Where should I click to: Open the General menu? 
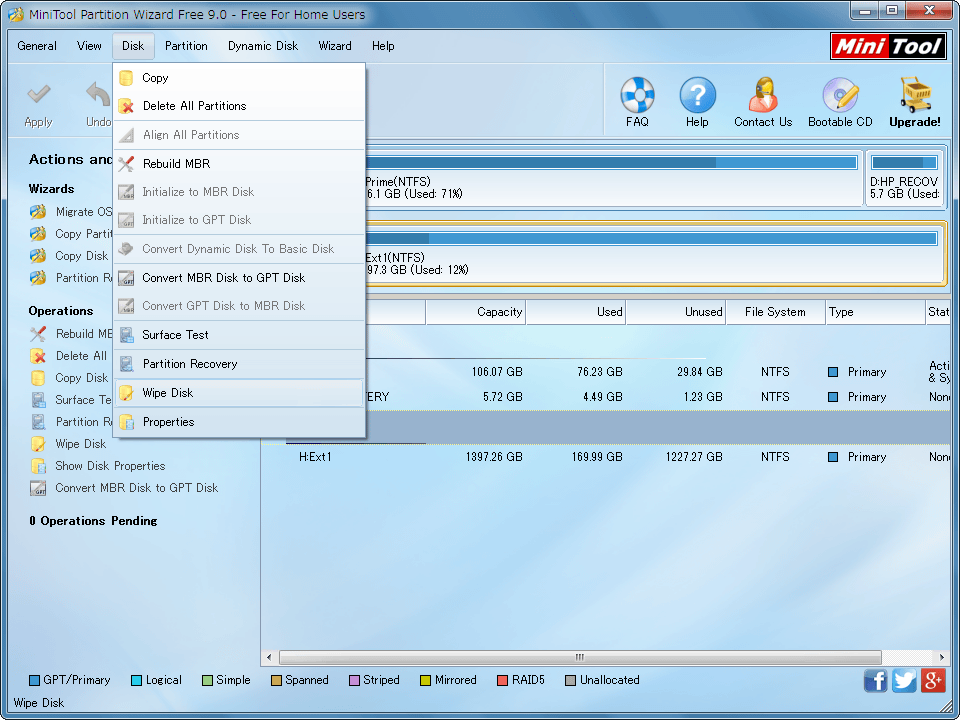click(37, 46)
